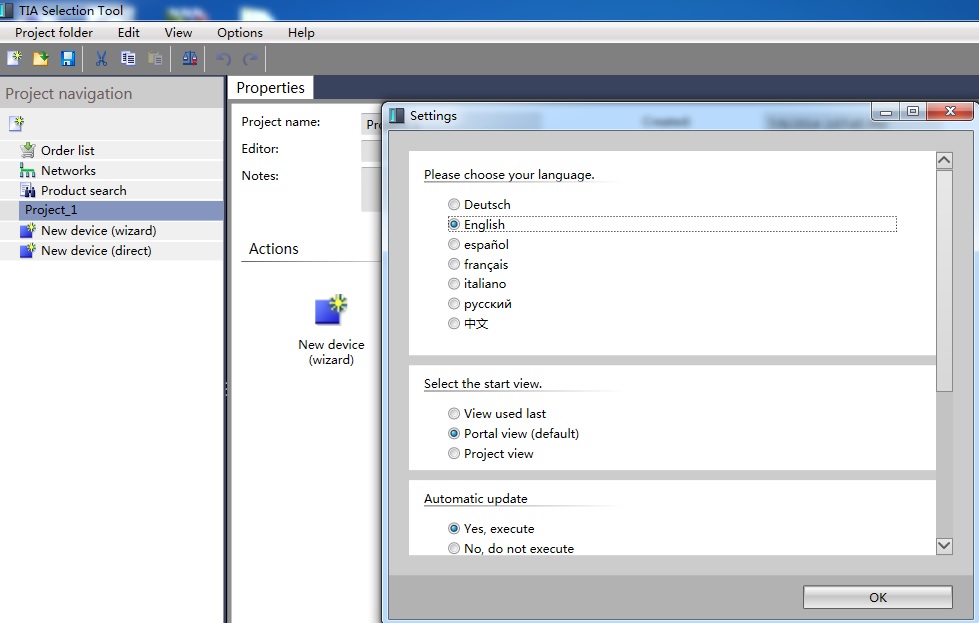Click the Settings vertical scrollbar thumb
The height and width of the screenshot is (623, 979).
pyautogui.click(x=944, y=281)
